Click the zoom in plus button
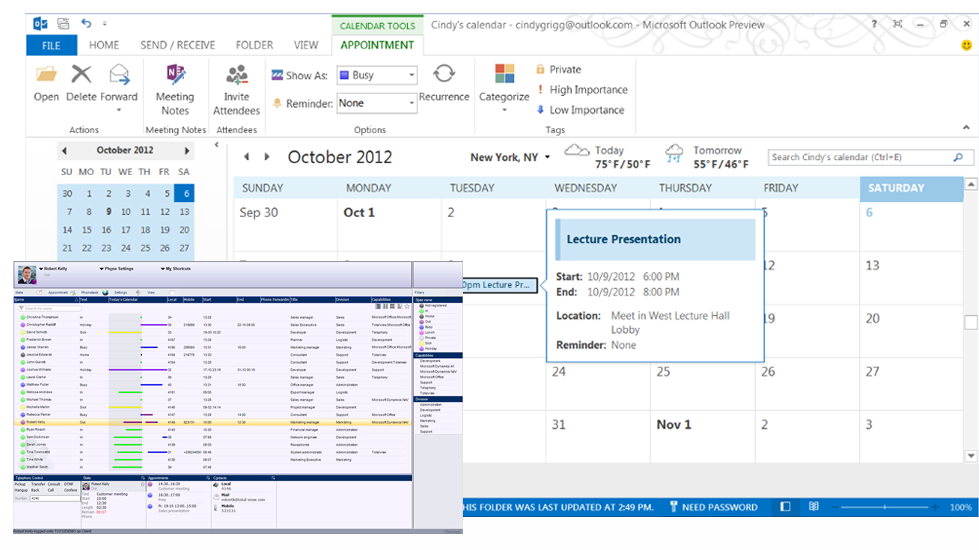 [x=935, y=507]
